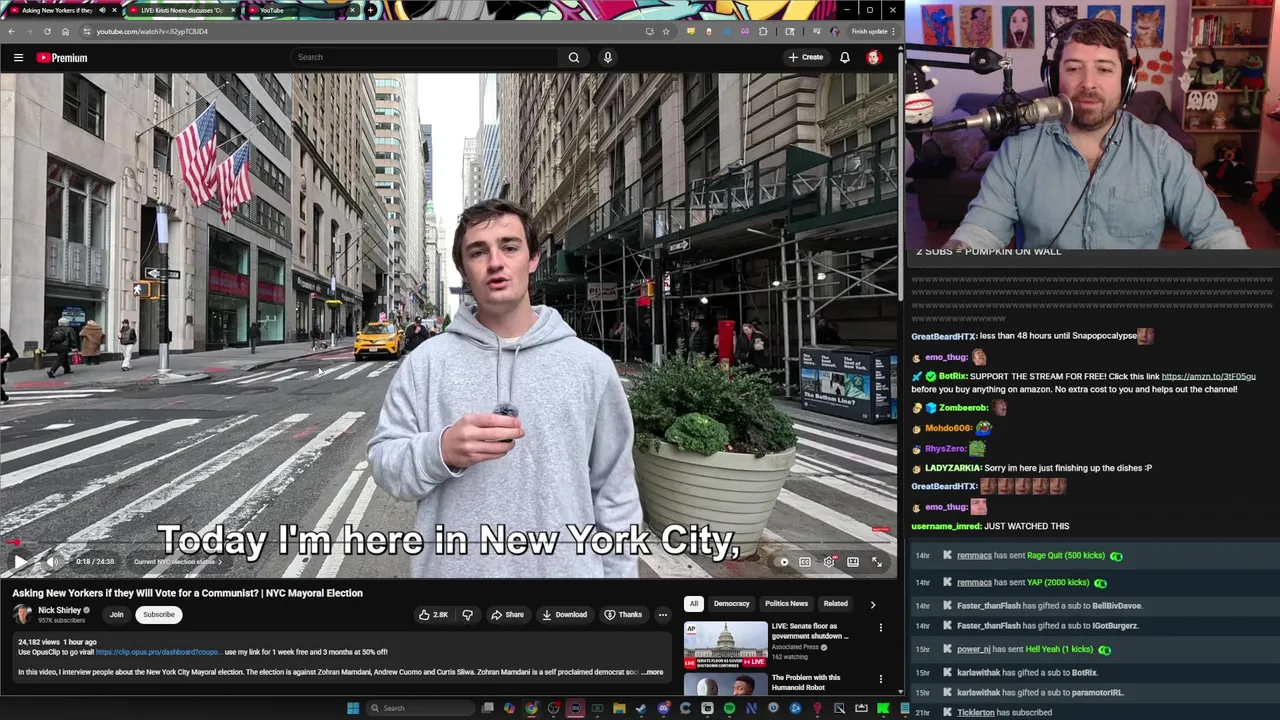Open the YouTube guide hamburger menu
Image resolution: width=1280 pixels, height=720 pixels.
(x=18, y=57)
